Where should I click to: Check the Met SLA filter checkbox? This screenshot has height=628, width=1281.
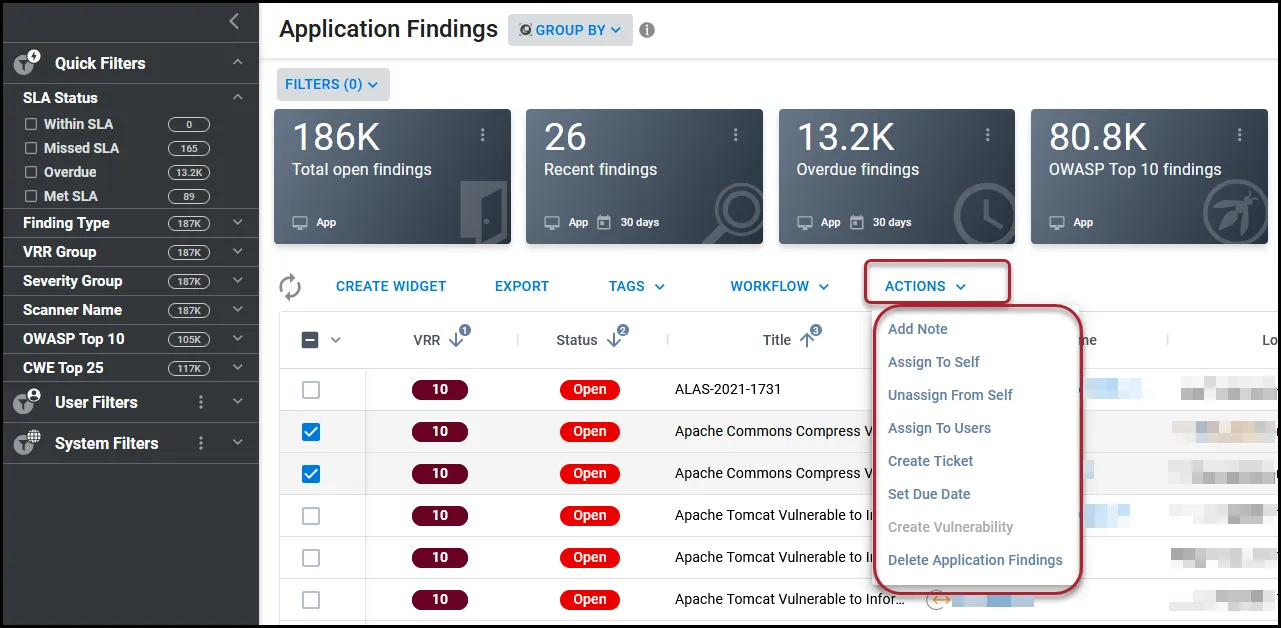pyautogui.click(x=31, y=196)
